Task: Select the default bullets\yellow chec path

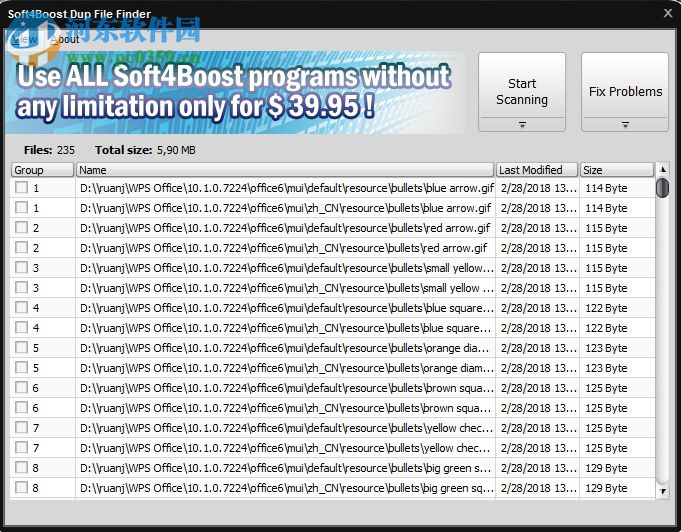Action: [287, 428]
